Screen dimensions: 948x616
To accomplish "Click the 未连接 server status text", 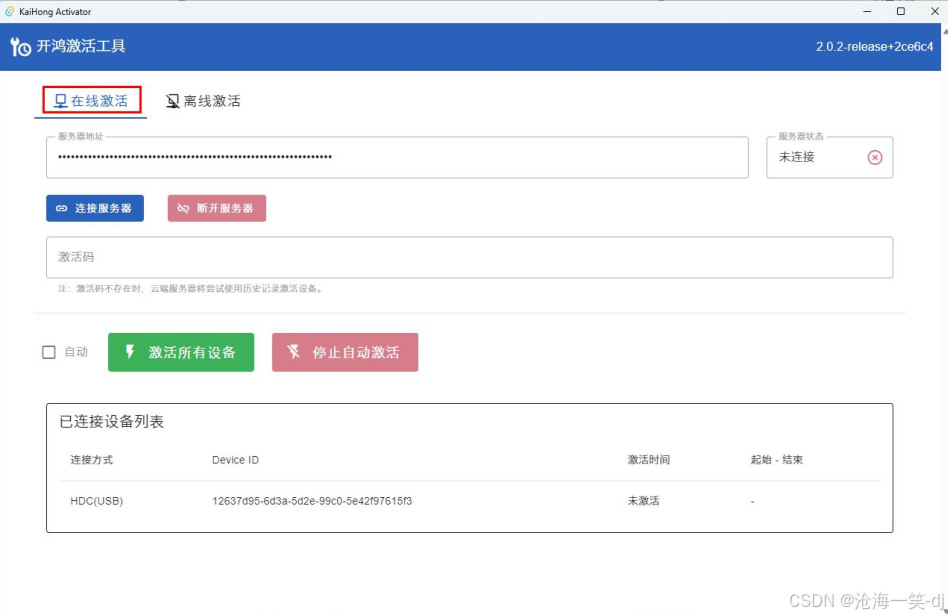I will [796, 157].
